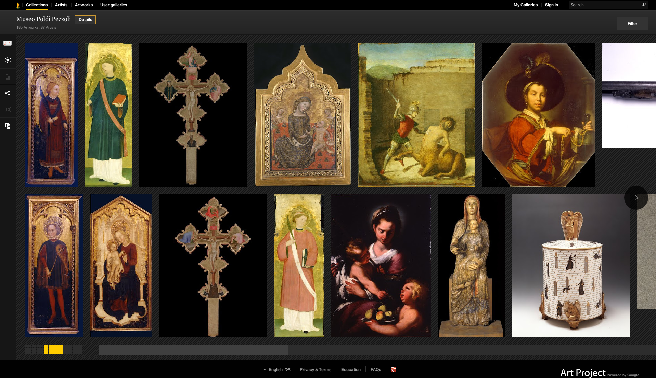This screenshot has height=378, width=656.
Task: Open the partially visible white artwork at top right
Action: 629,95
